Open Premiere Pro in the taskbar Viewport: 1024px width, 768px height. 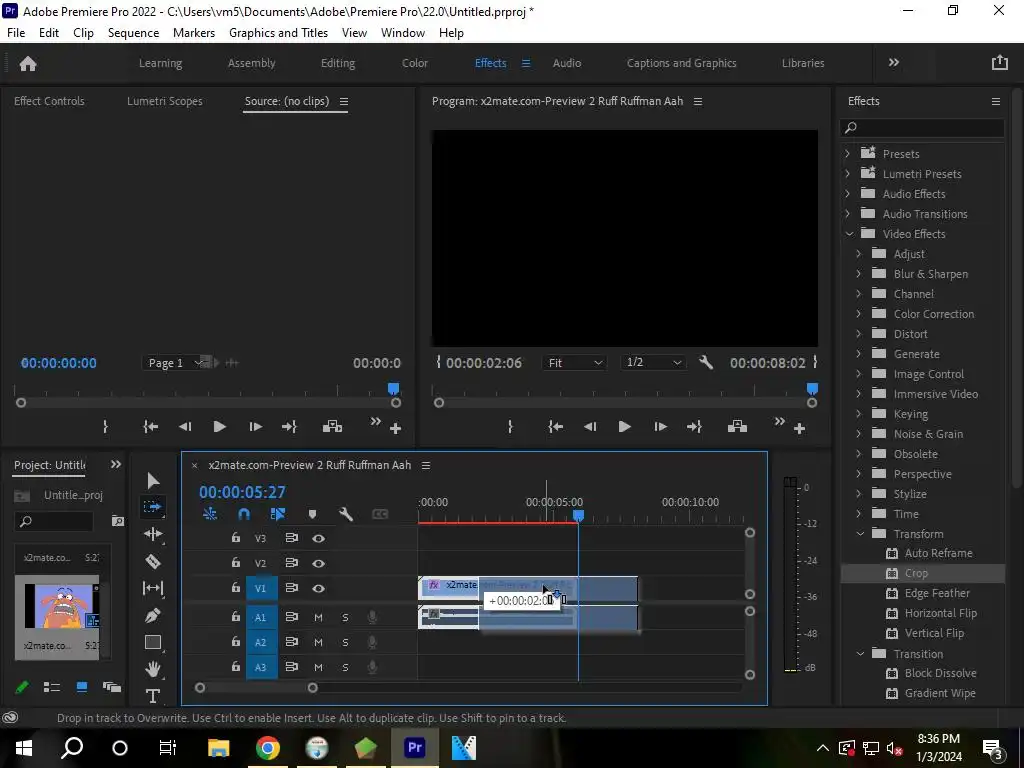[x=415, y=747]
